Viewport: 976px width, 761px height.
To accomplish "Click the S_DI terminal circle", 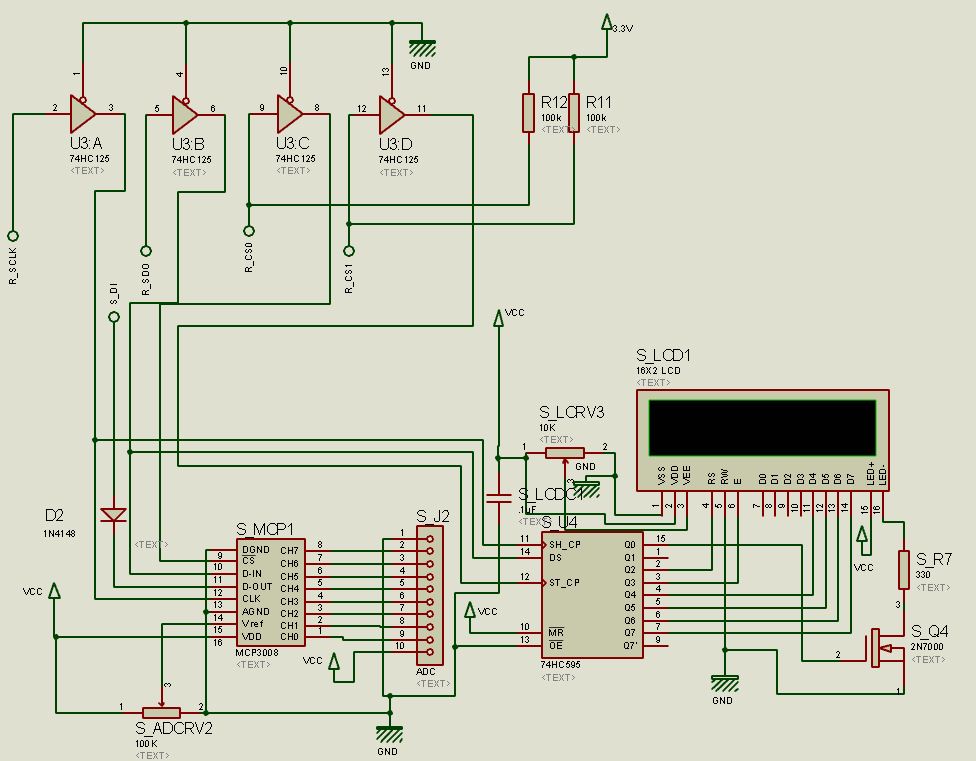I will pos(114,317).
